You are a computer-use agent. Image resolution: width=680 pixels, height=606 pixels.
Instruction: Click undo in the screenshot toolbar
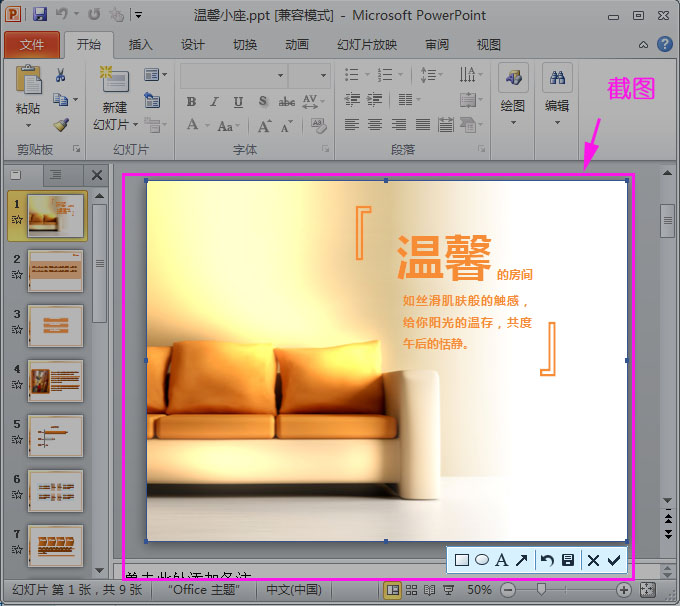point(547,560)
